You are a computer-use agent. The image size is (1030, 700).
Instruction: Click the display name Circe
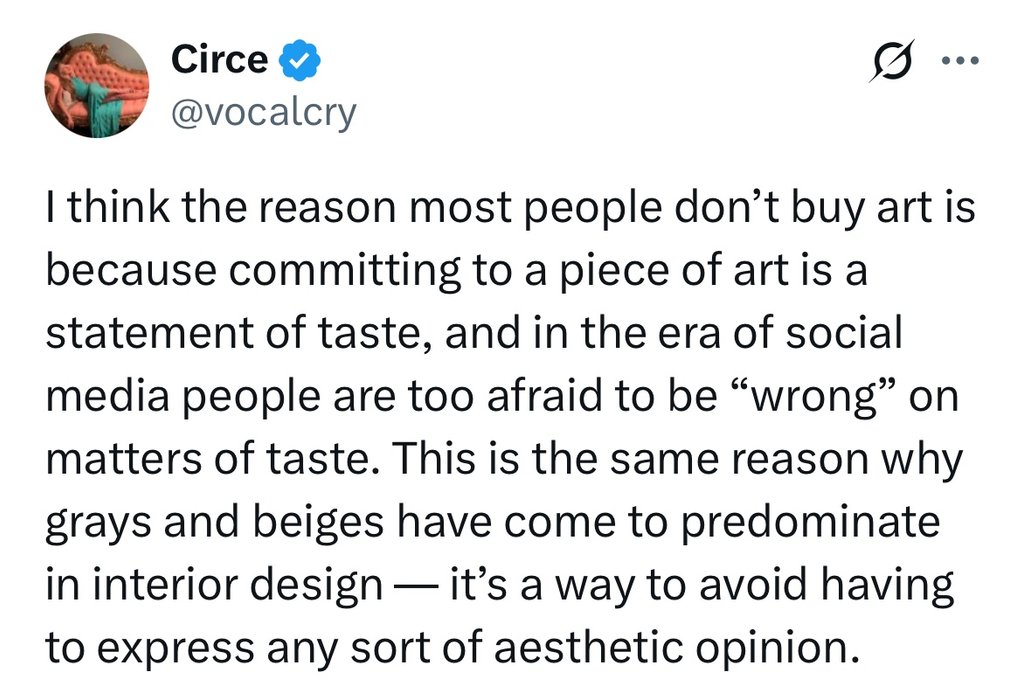(219, 60)
